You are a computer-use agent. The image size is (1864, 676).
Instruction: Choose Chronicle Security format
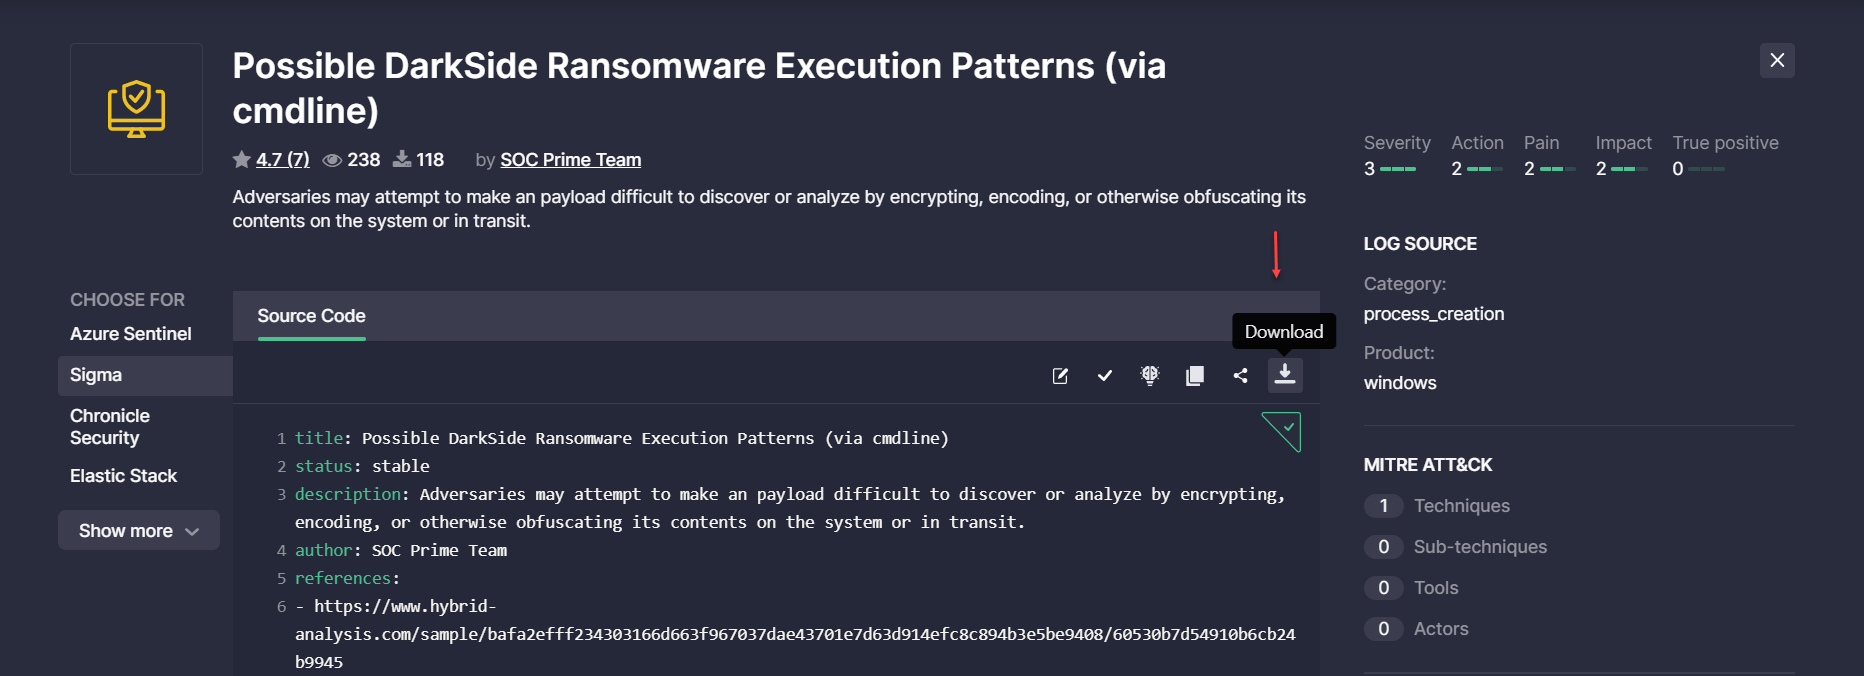[x=110, y=427]
